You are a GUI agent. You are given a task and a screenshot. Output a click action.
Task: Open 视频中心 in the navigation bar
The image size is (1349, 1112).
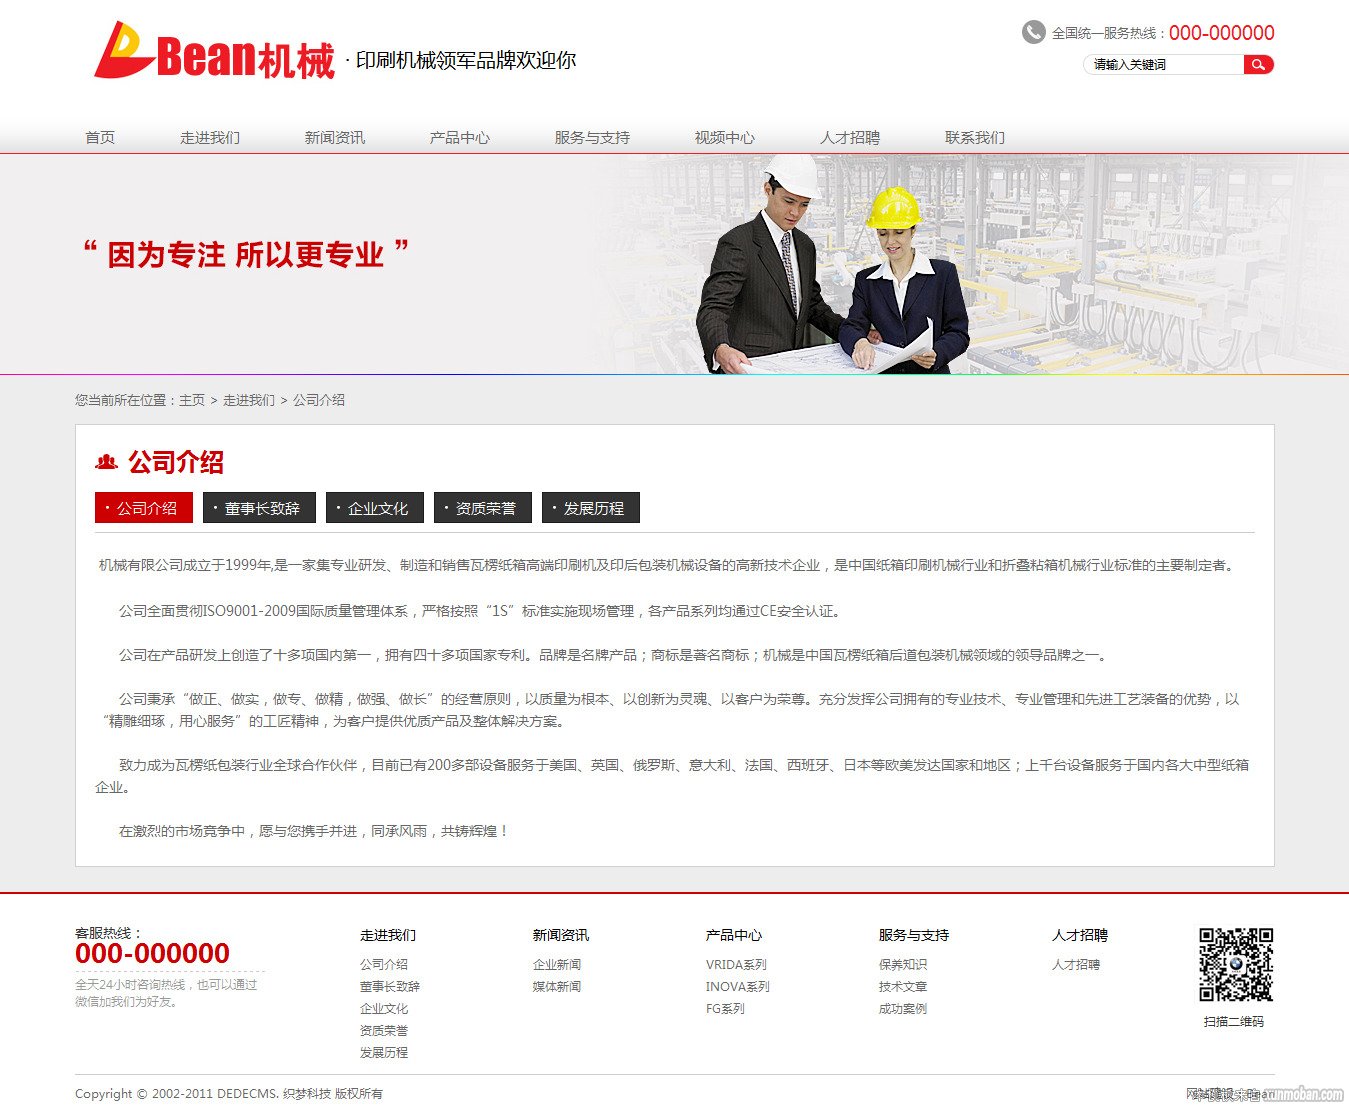(x=725, y=138)
